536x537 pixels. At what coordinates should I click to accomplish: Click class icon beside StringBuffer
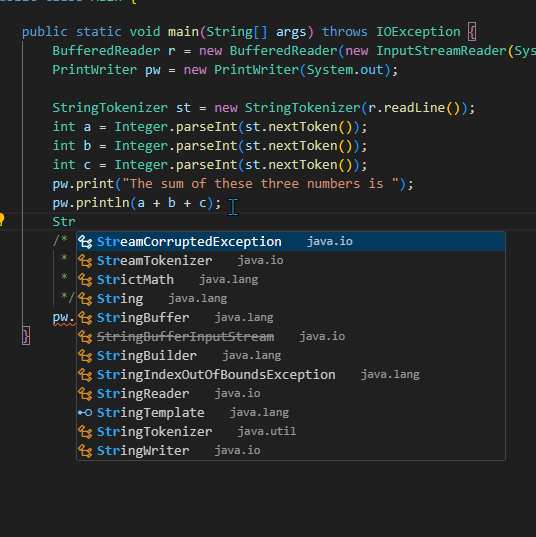[x=85, y=318]
